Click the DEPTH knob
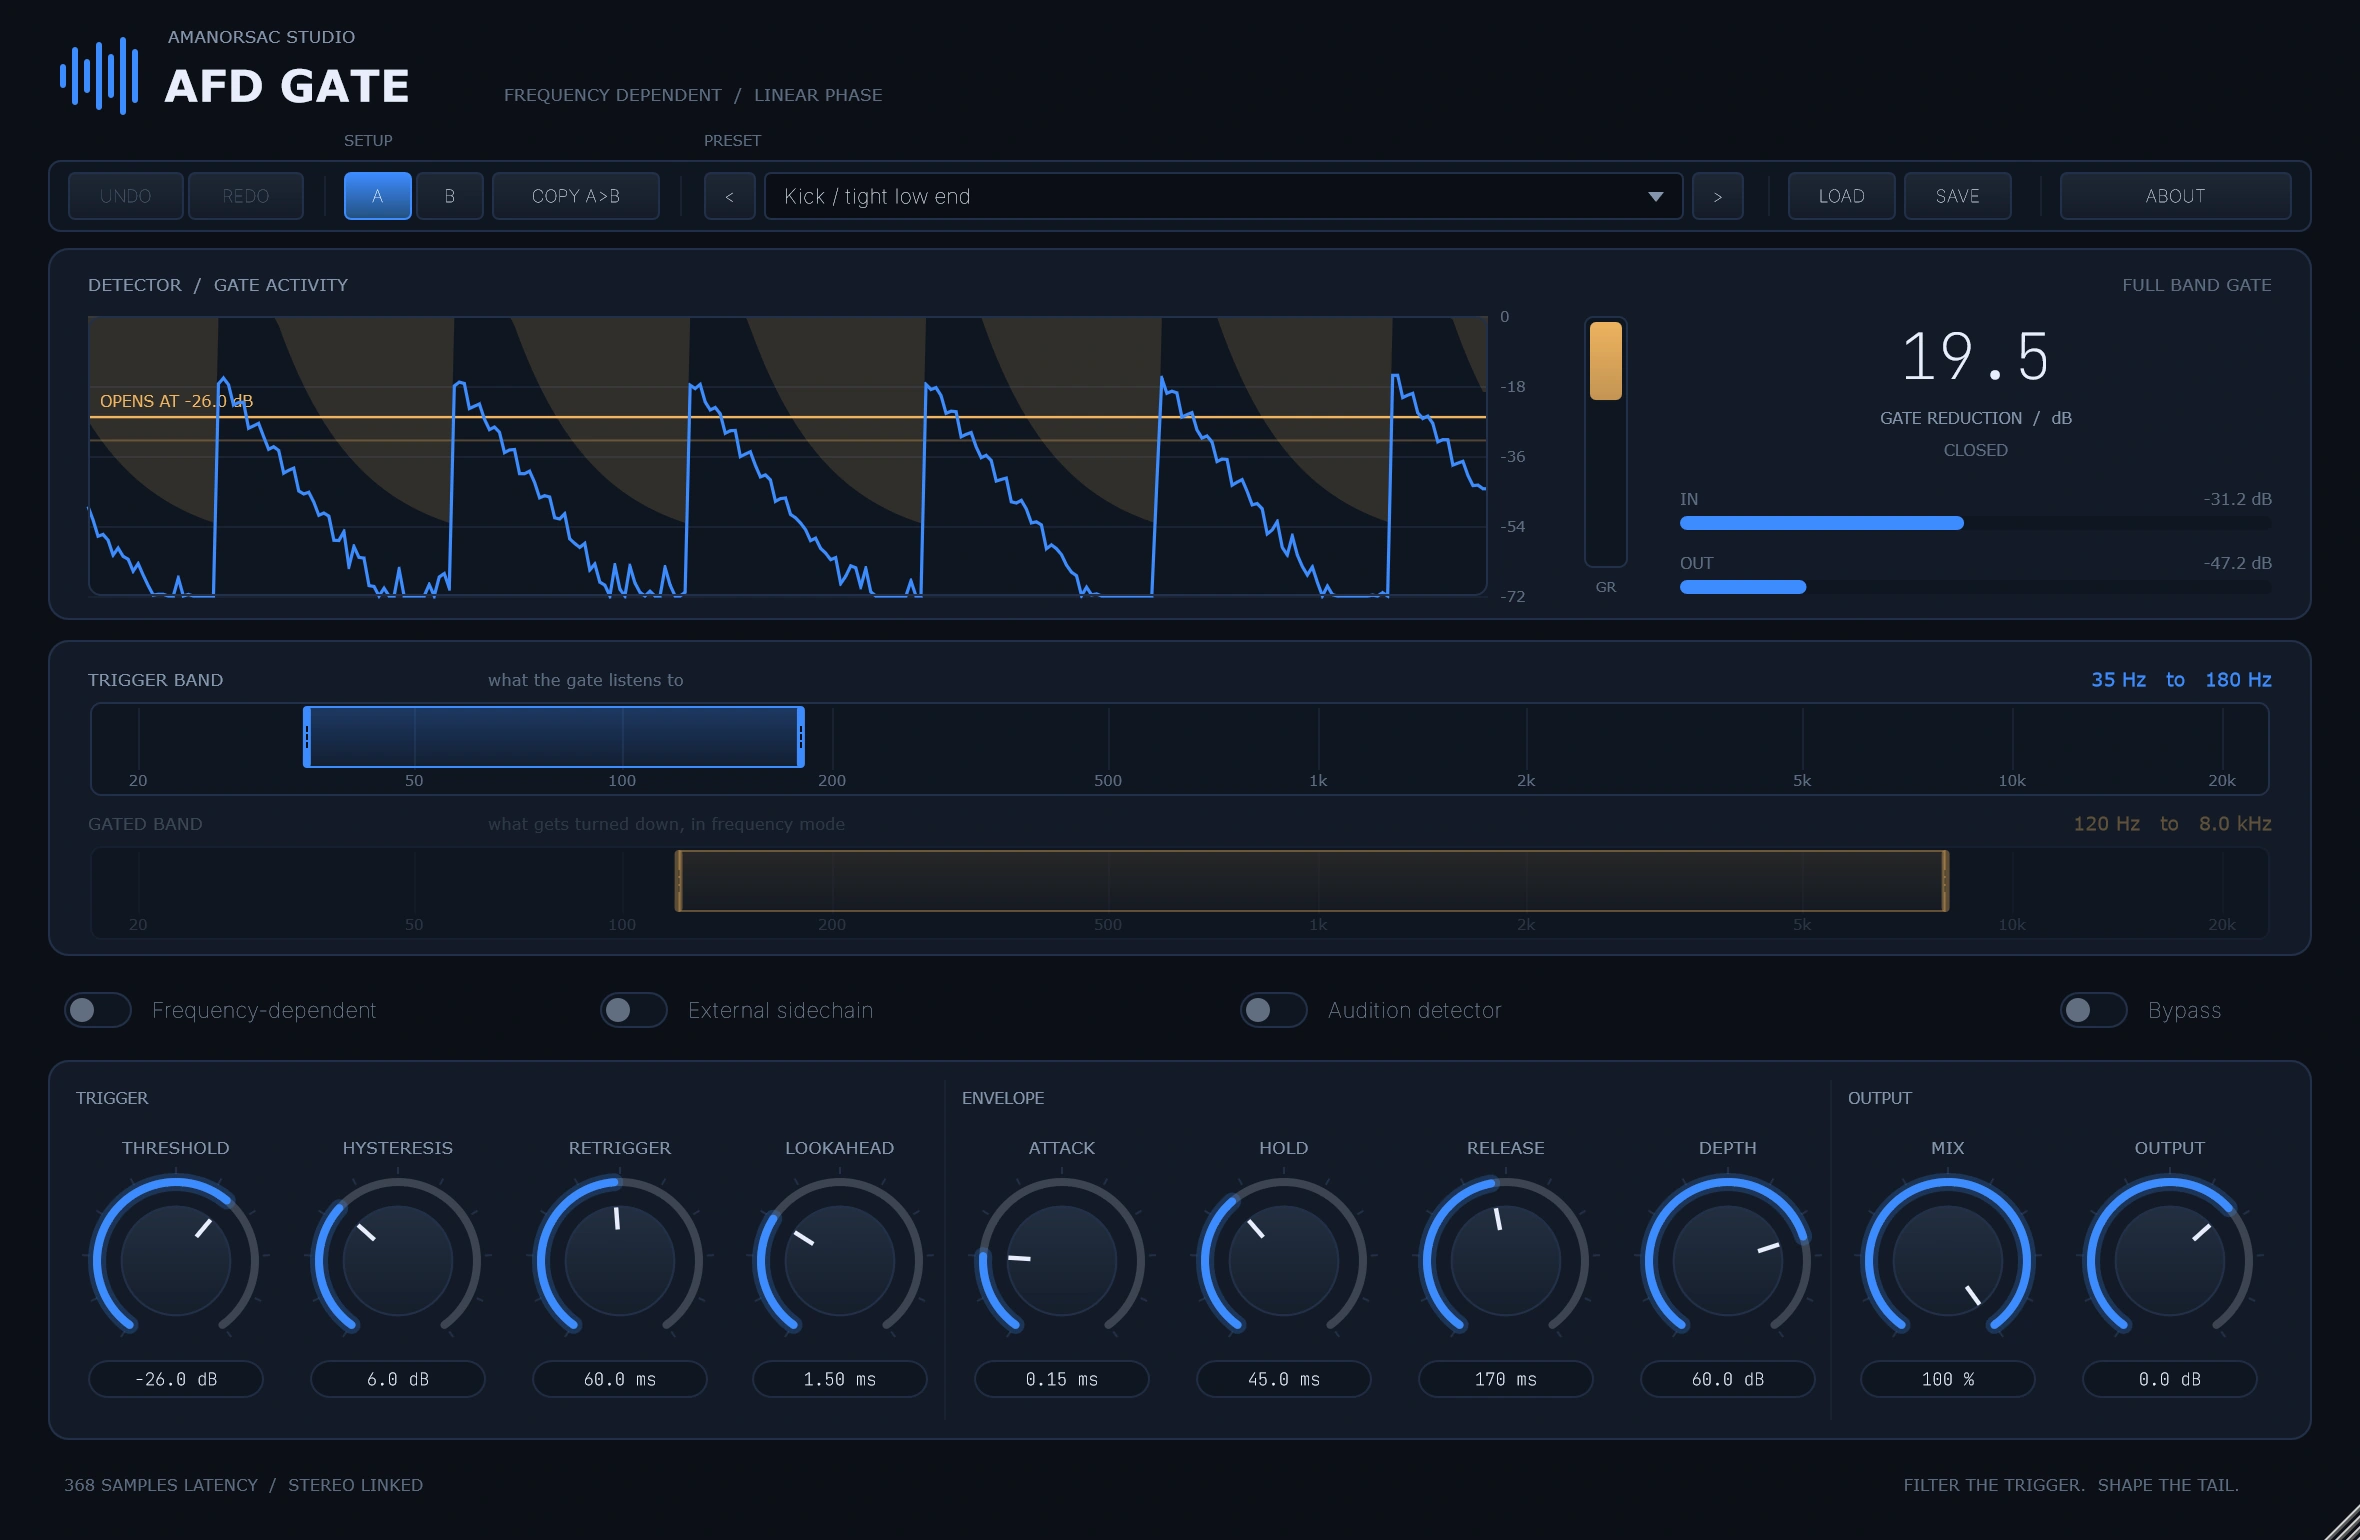 coord(1728,1260)
